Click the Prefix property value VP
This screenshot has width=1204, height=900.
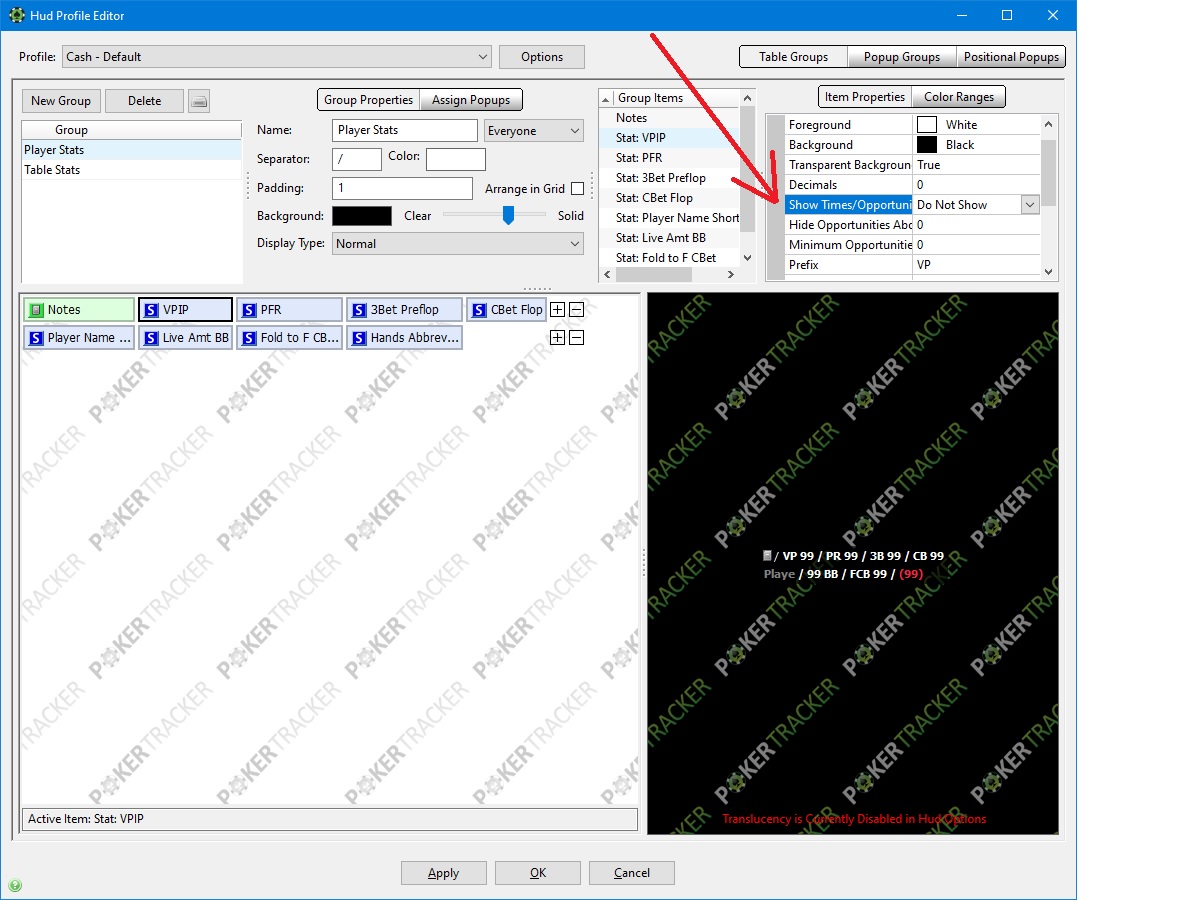pyautogui.click(x=976, y=265)
